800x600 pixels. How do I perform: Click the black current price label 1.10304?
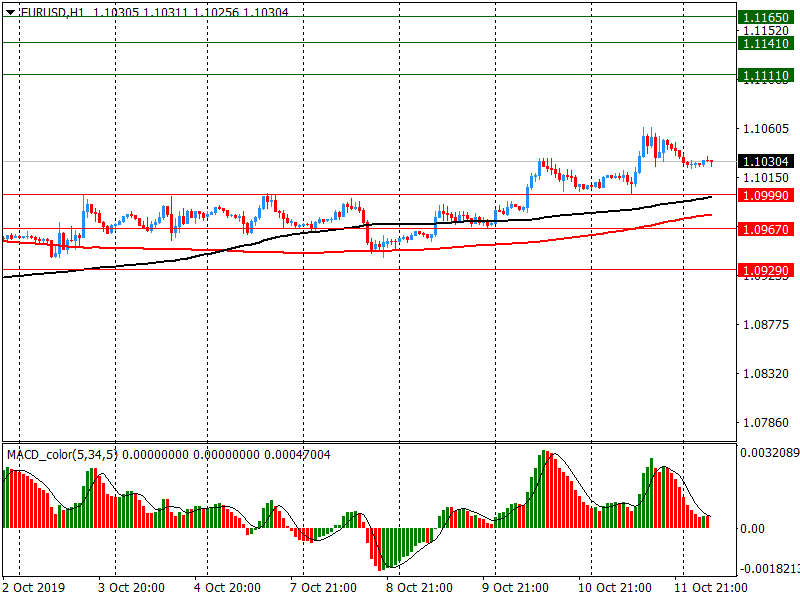tap(766, 161)
